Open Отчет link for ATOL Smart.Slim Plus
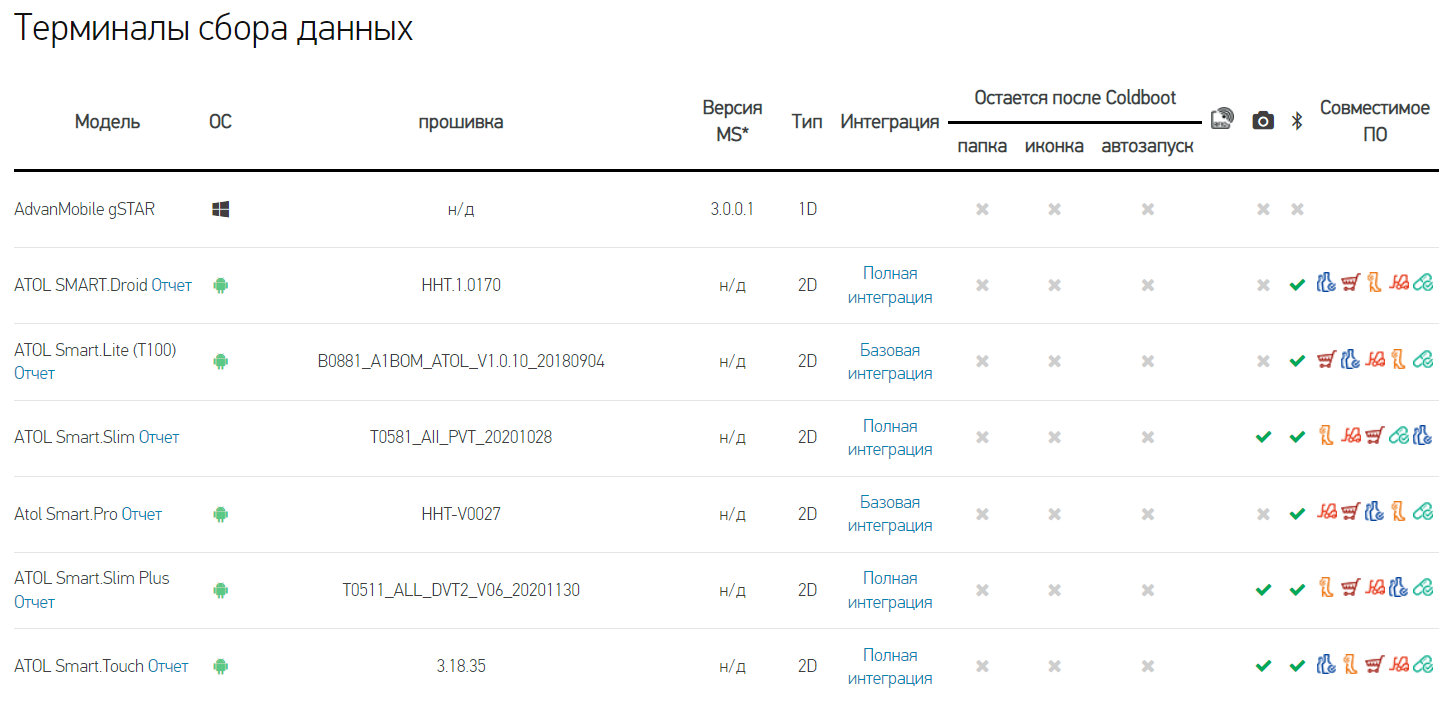The image size is (1451, 705). pyautogui.click(x=34, y=602)
